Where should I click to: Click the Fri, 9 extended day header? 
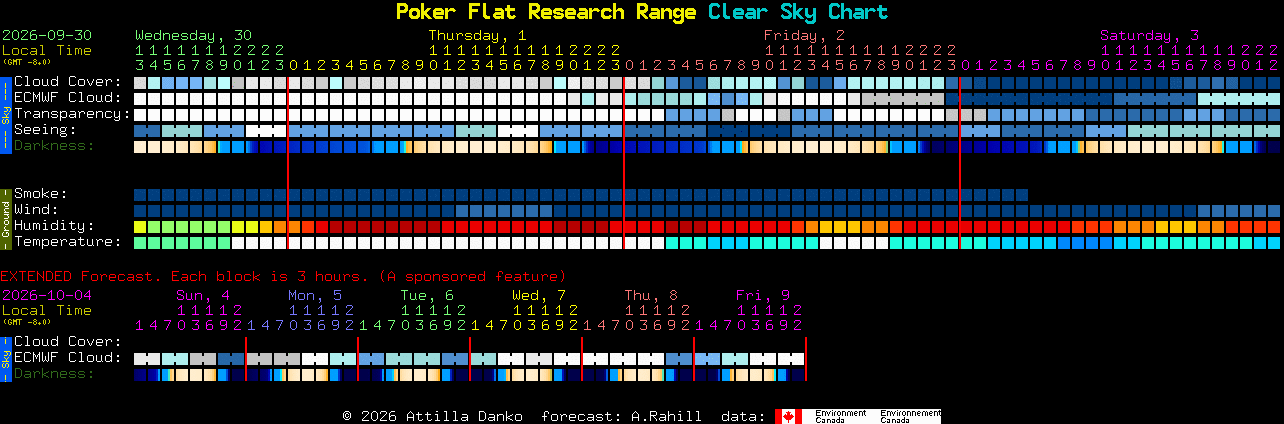[x=763, y=295]
